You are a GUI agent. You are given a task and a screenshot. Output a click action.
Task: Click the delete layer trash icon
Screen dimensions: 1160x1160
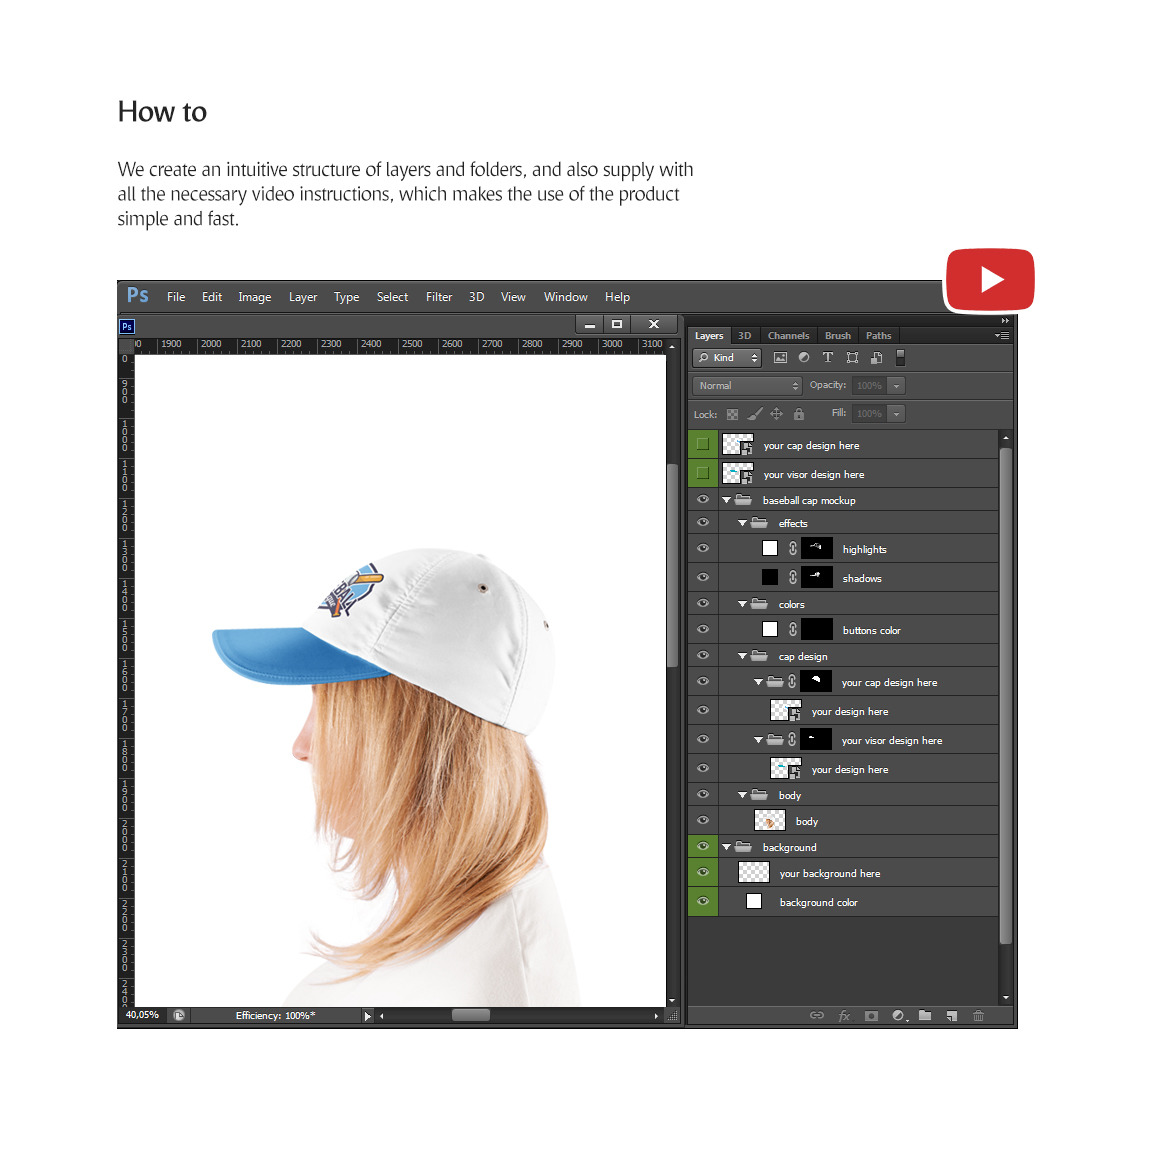tap(978, 1016)
